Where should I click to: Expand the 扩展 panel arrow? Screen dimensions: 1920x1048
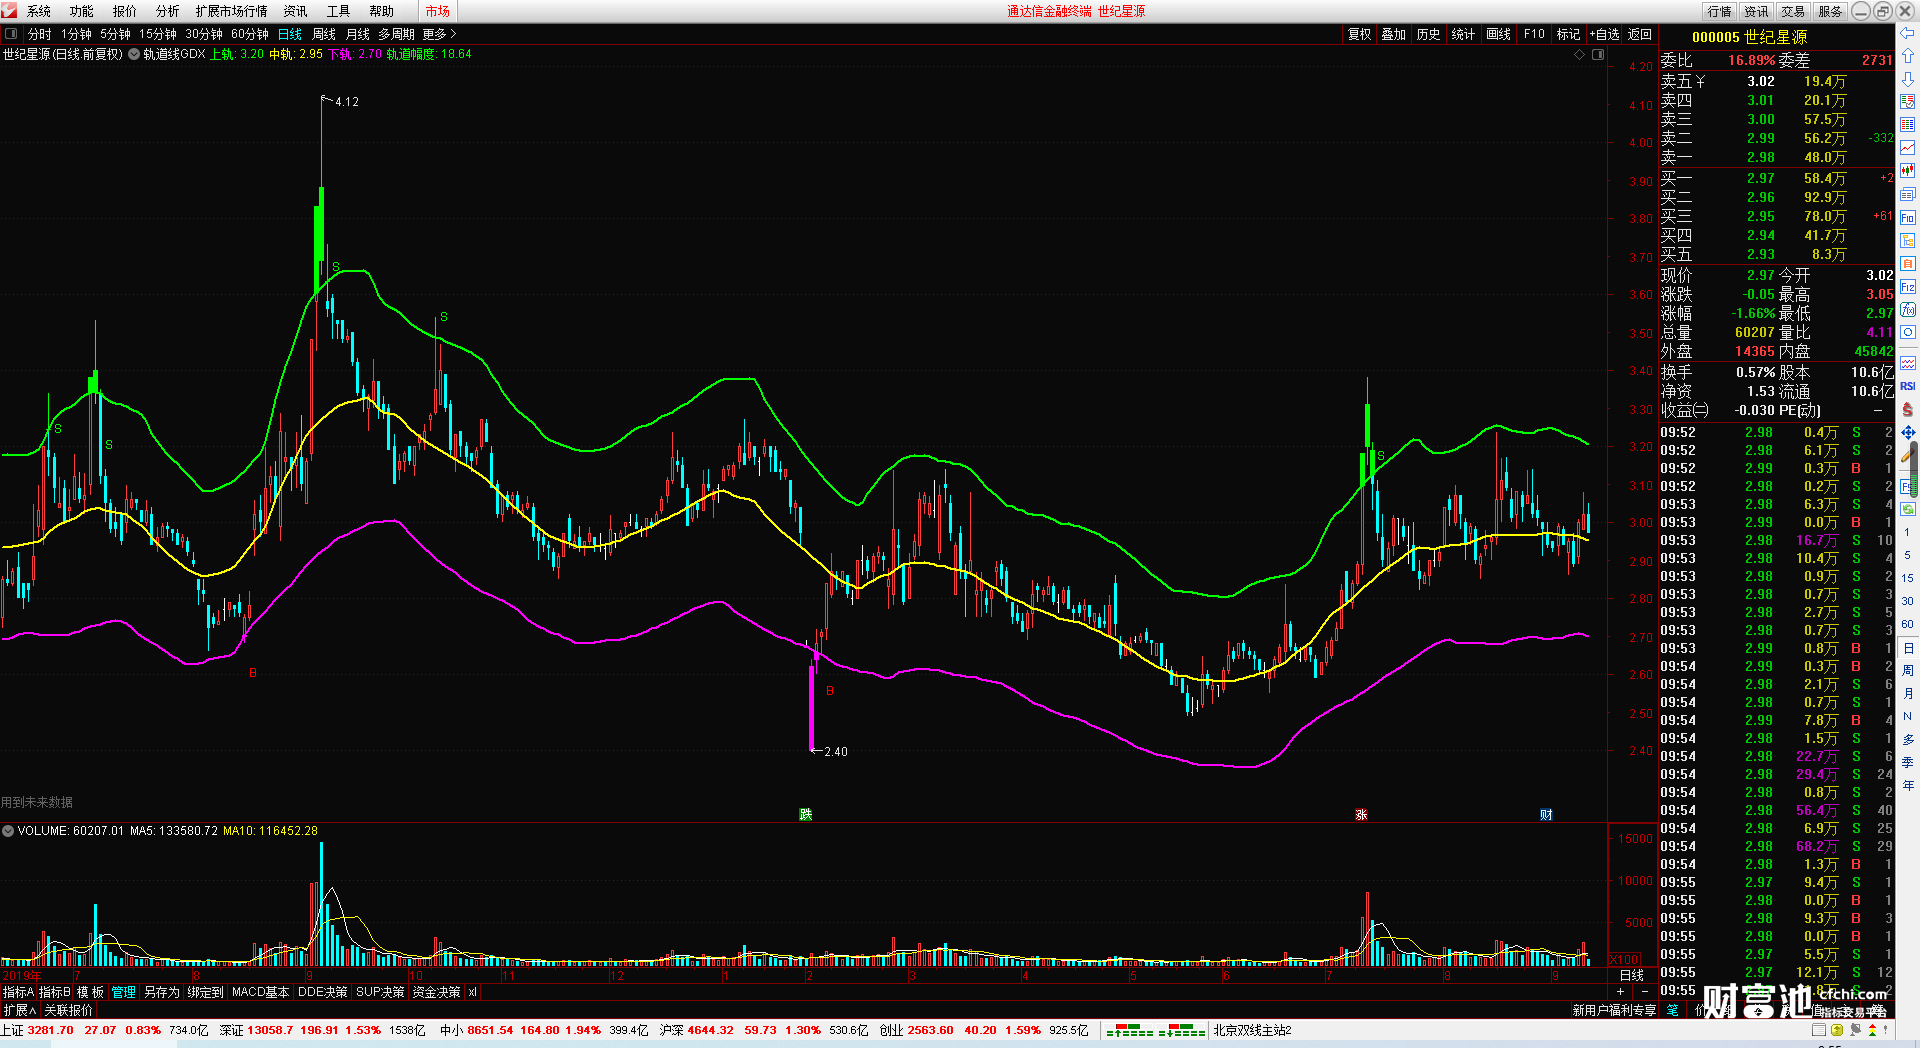[x=19, y=1010]
